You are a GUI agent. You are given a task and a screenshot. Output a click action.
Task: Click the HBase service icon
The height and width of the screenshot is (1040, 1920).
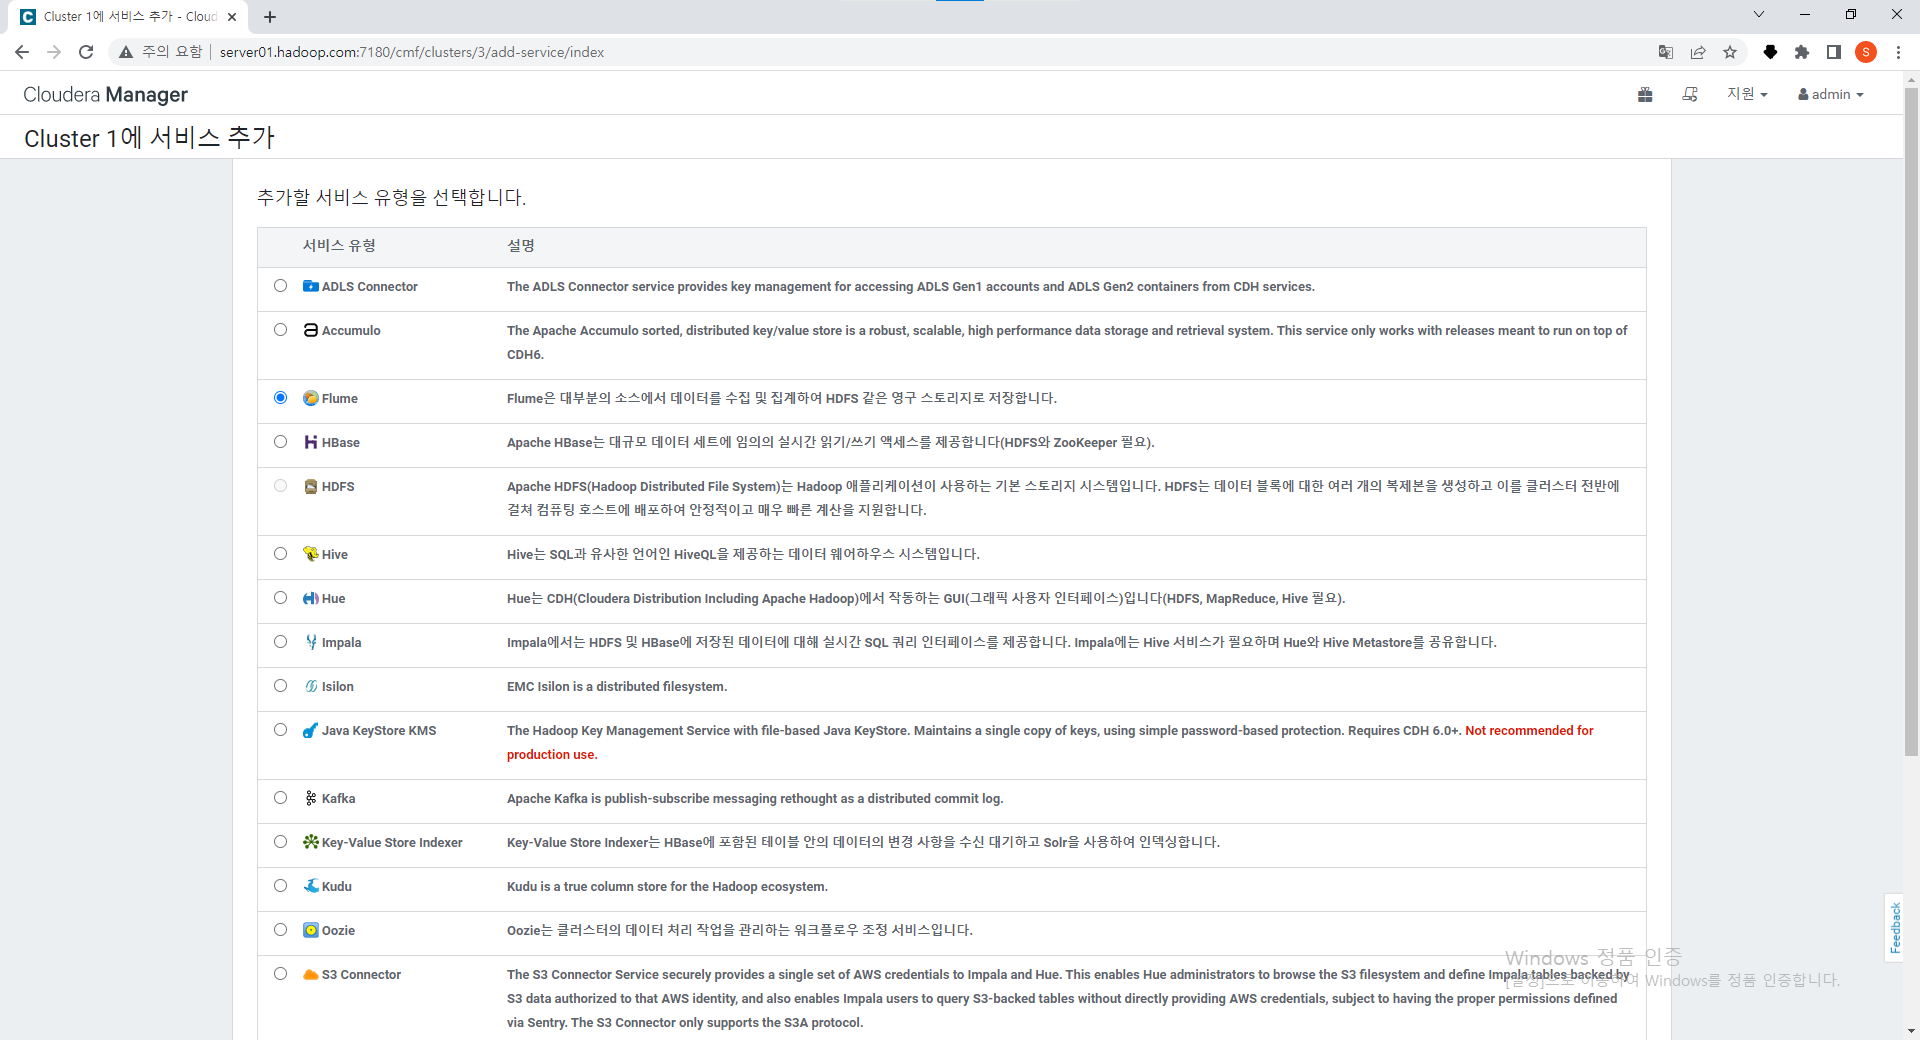point(311,442)
